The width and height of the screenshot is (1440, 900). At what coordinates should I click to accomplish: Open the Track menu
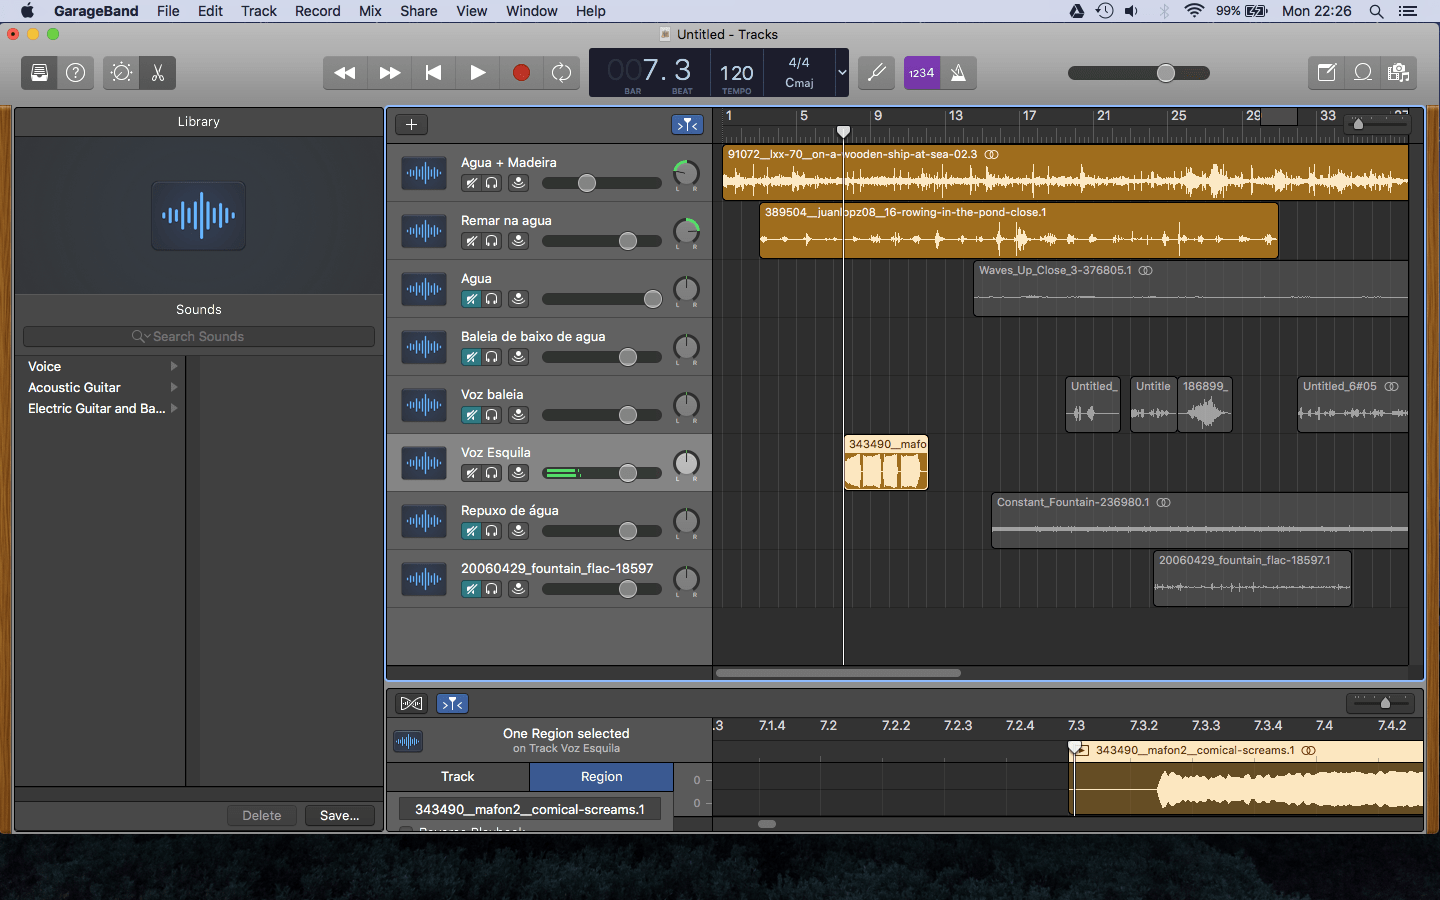258,11
